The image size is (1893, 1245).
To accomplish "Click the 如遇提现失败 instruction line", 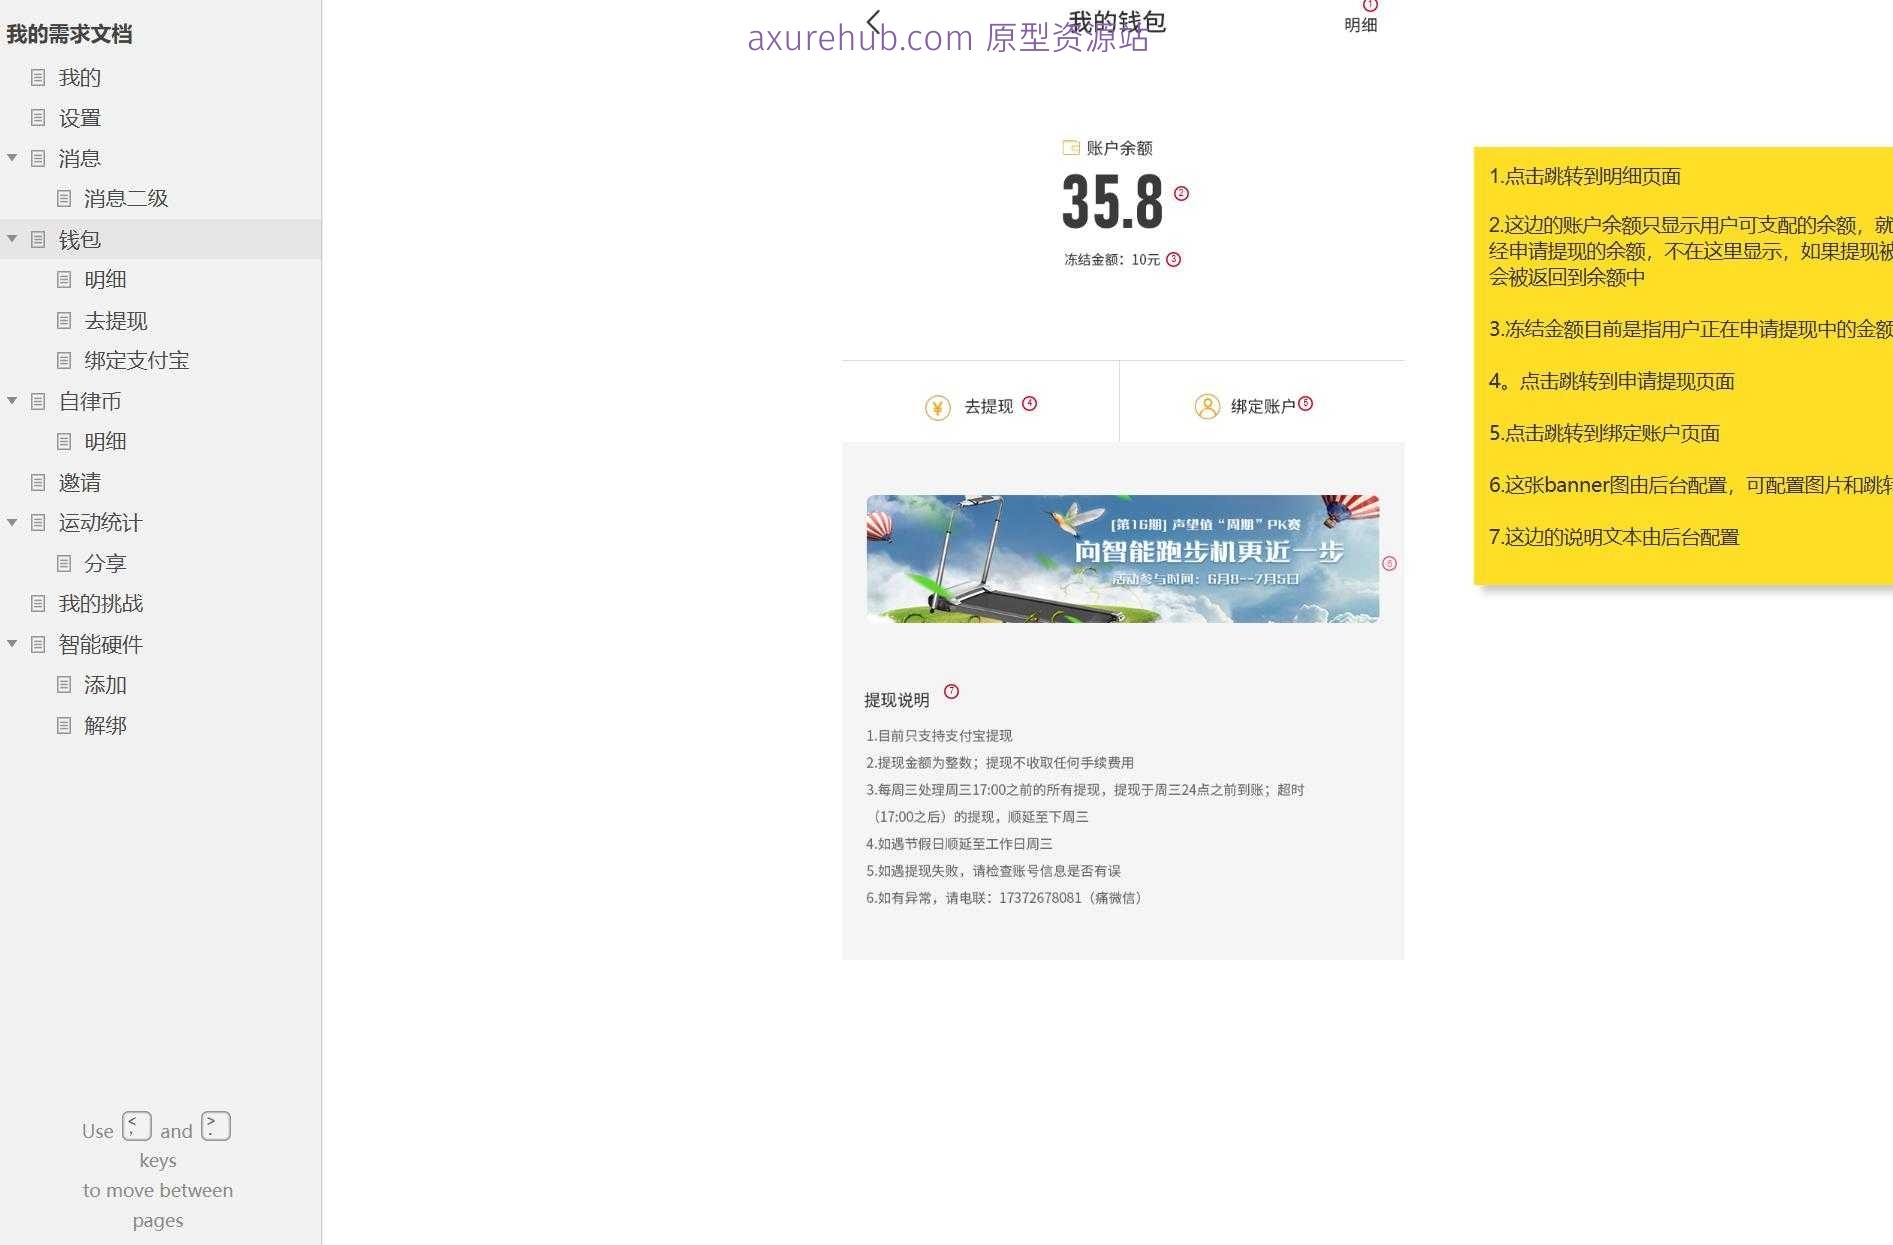I will (x=993, y=871).
